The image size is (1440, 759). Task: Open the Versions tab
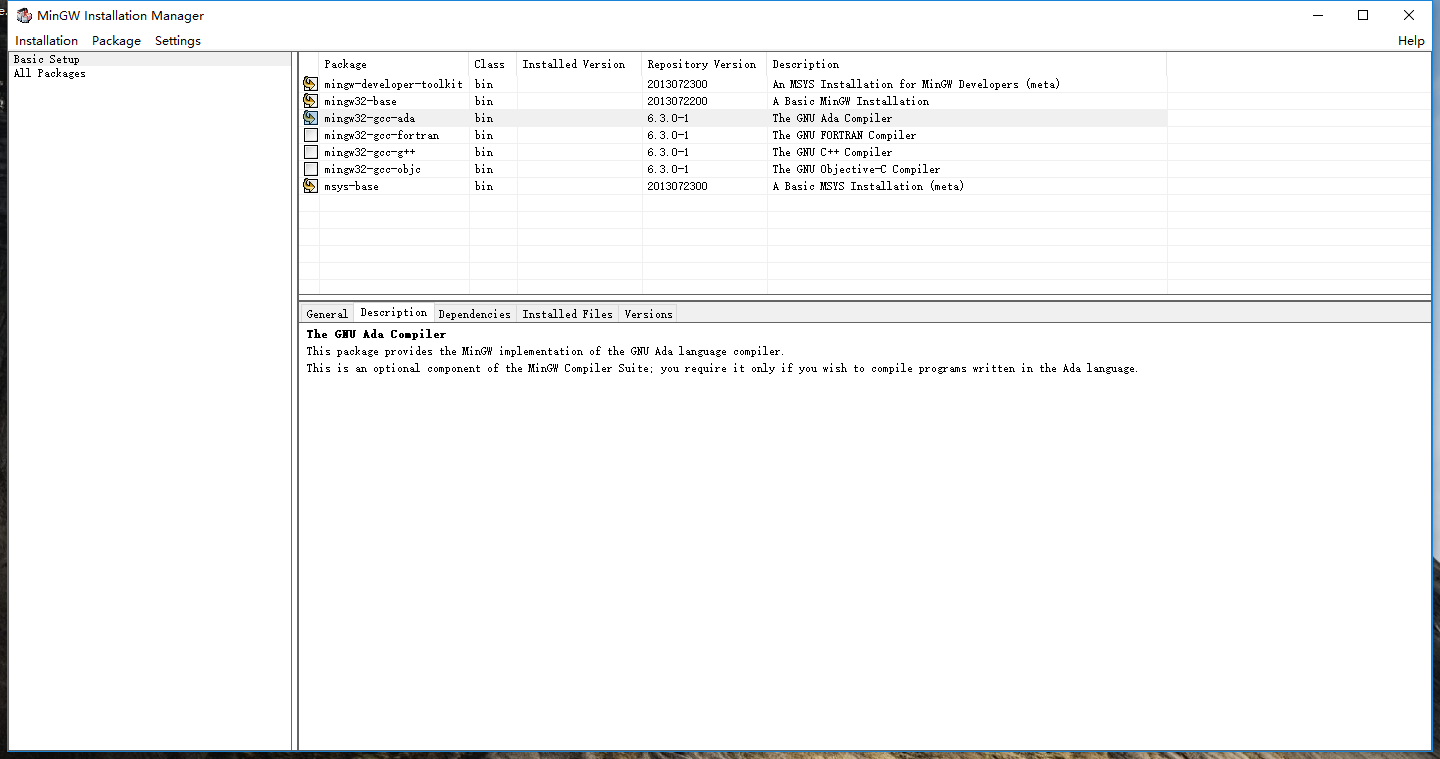(647, 313)
